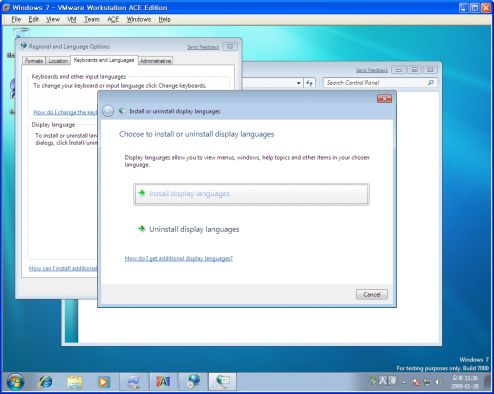Switch to the globe taskbar application
The image size is (494, 394).
(193, 382)
